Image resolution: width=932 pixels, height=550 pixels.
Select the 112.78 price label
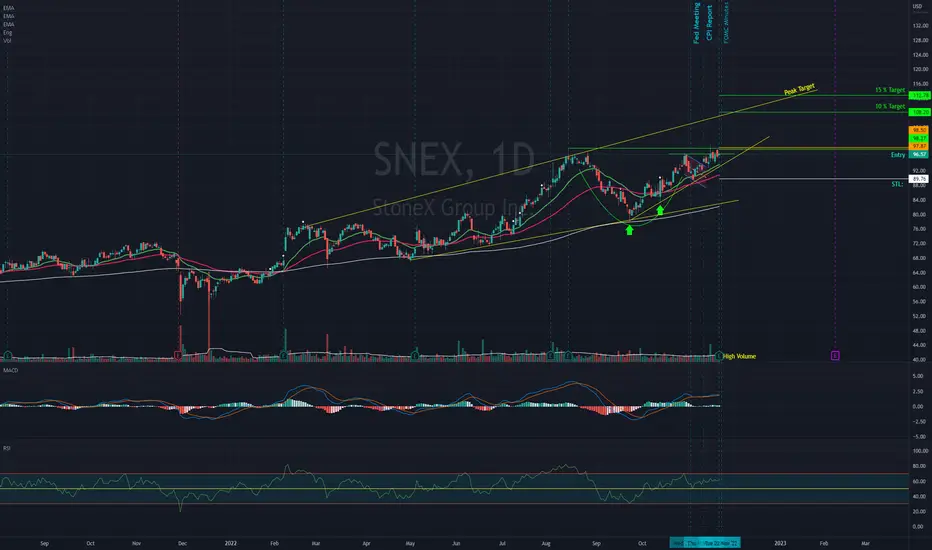[920, 96]
